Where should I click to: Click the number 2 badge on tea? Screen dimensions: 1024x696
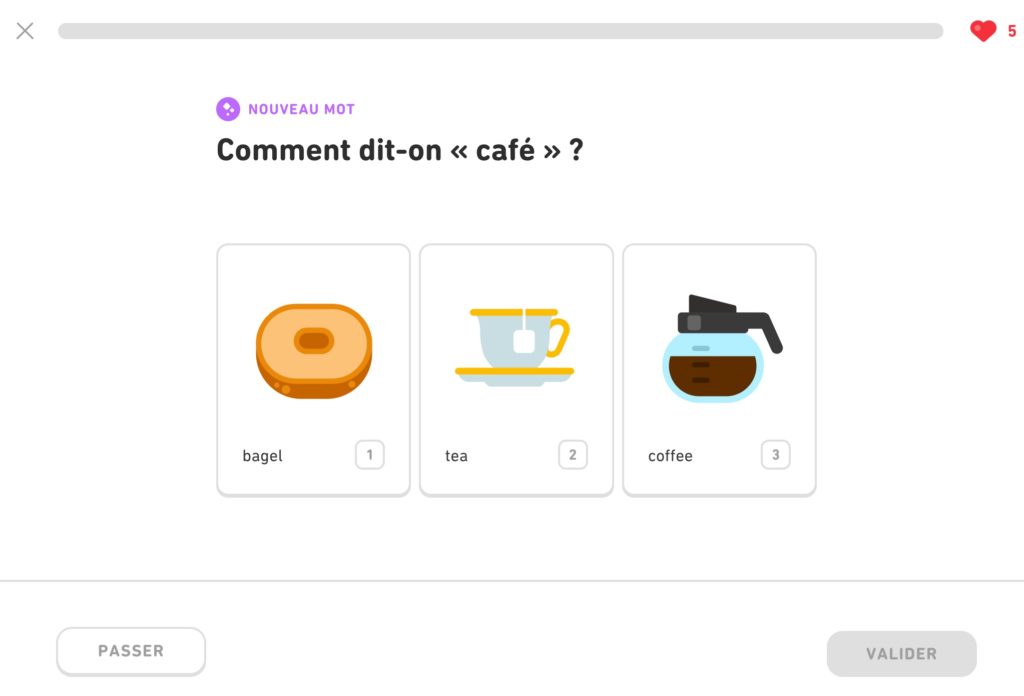coord(573,454)
